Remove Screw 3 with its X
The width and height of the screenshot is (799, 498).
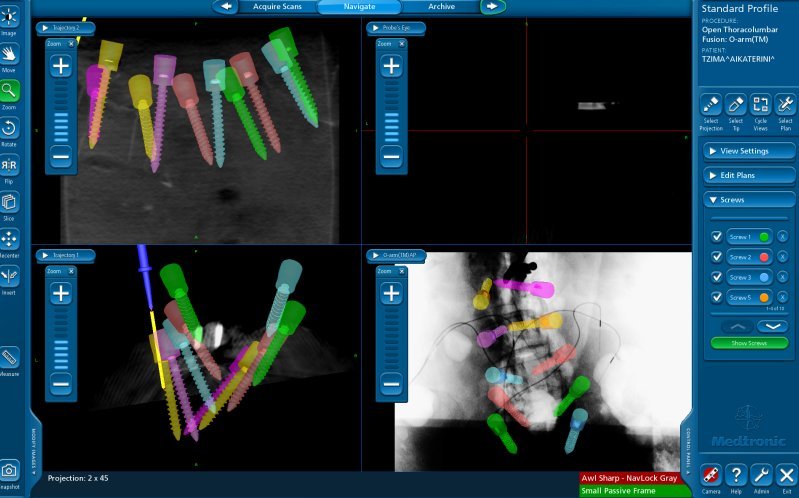click(782, 277)
